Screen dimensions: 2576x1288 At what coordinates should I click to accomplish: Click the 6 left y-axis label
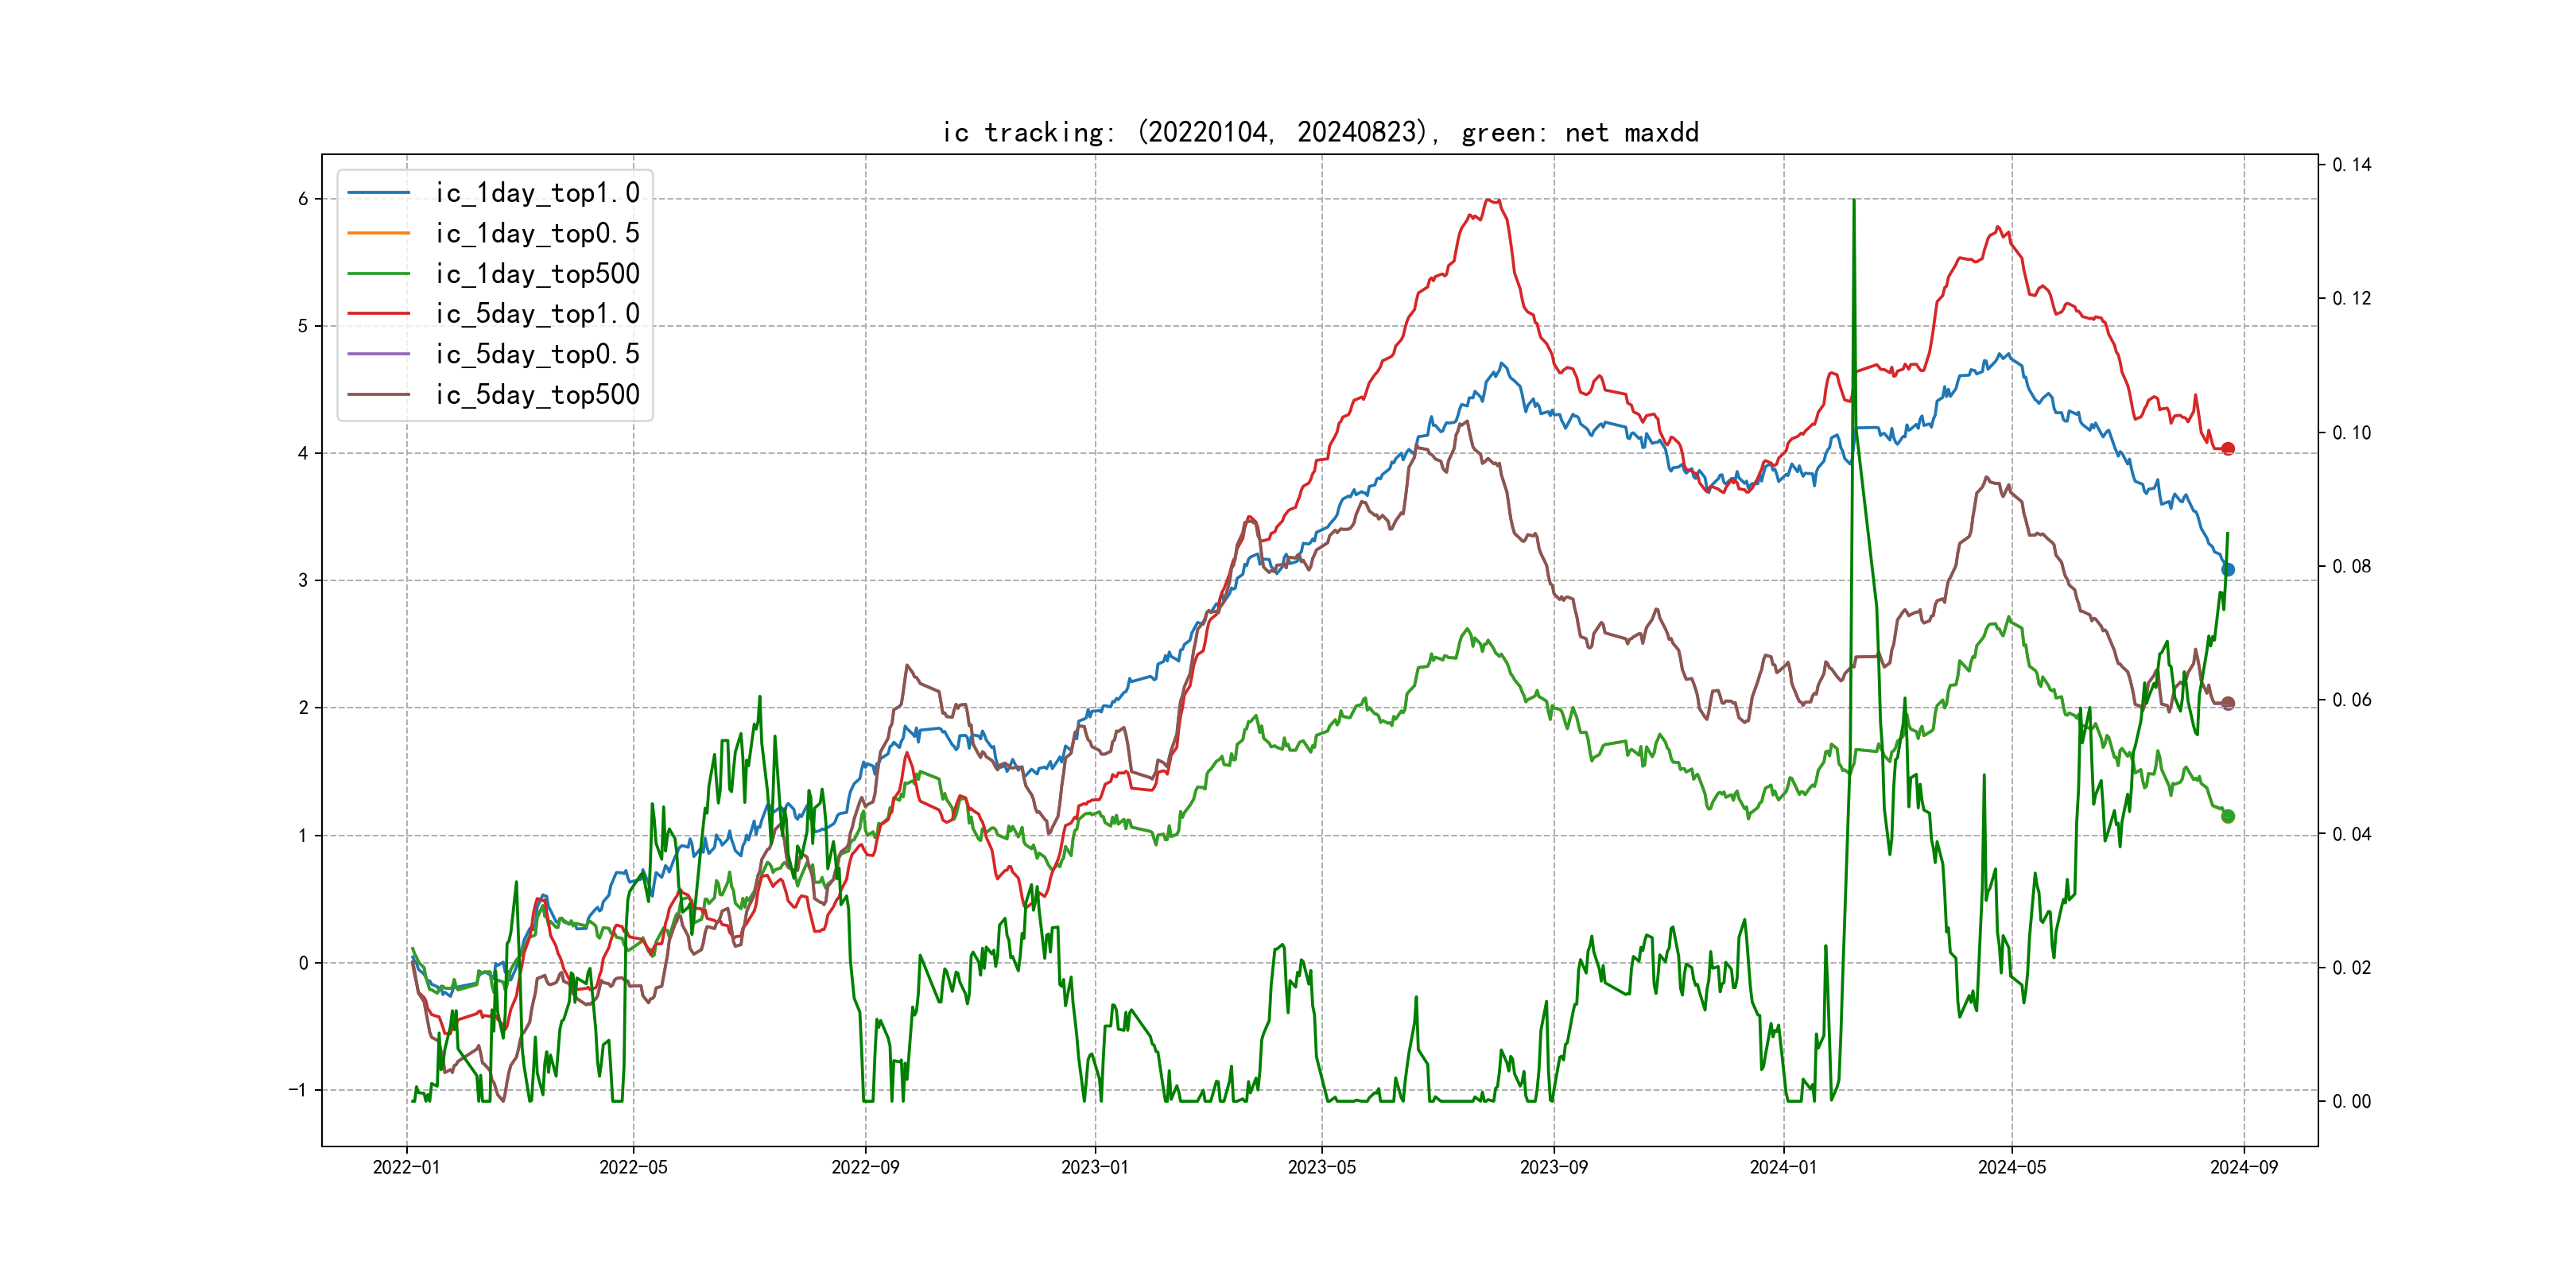pyautogui.click(x=303, y=199)
